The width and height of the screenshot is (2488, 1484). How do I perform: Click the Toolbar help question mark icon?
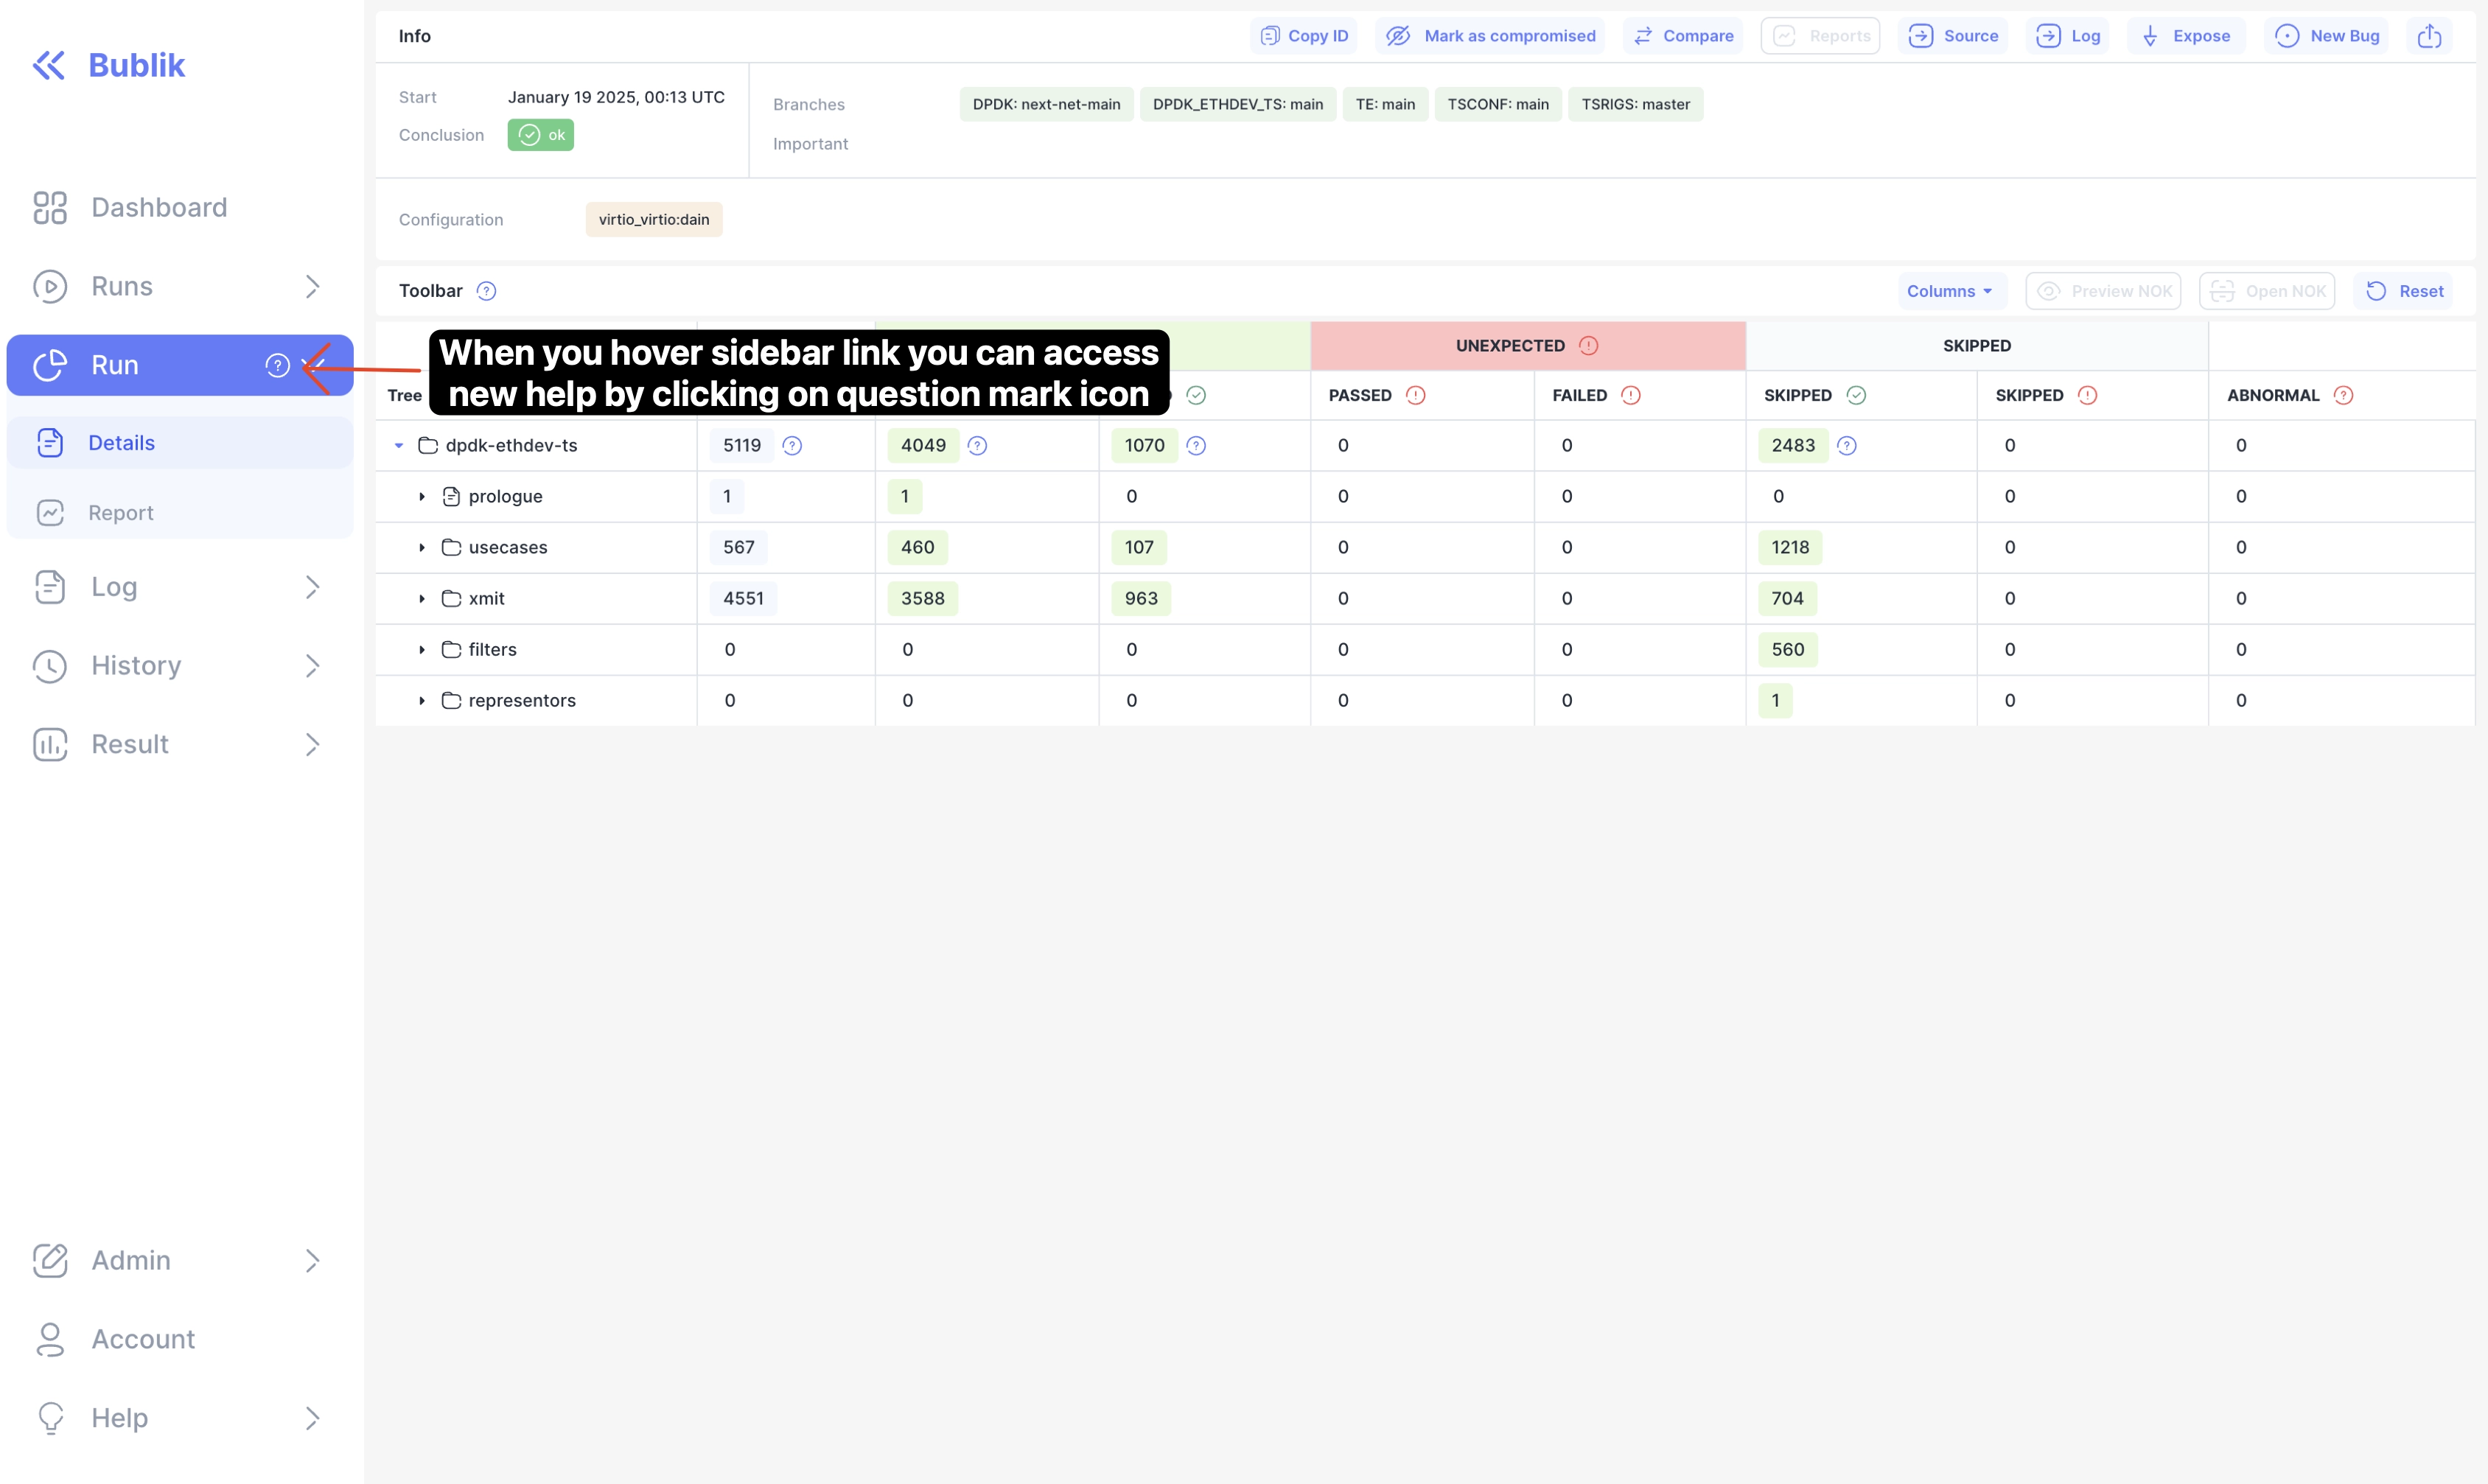487,290
